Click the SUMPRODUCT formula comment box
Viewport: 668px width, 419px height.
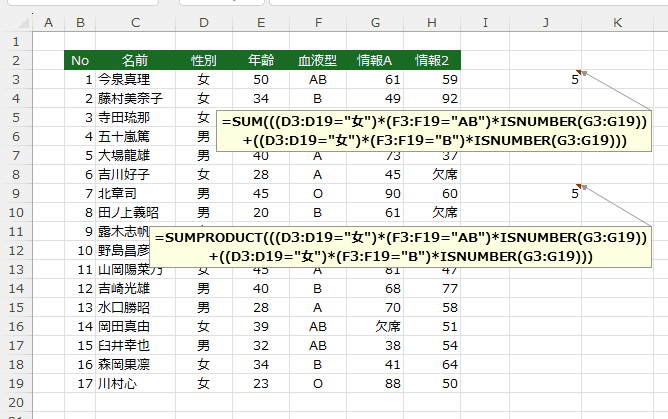tap(400, 246)
